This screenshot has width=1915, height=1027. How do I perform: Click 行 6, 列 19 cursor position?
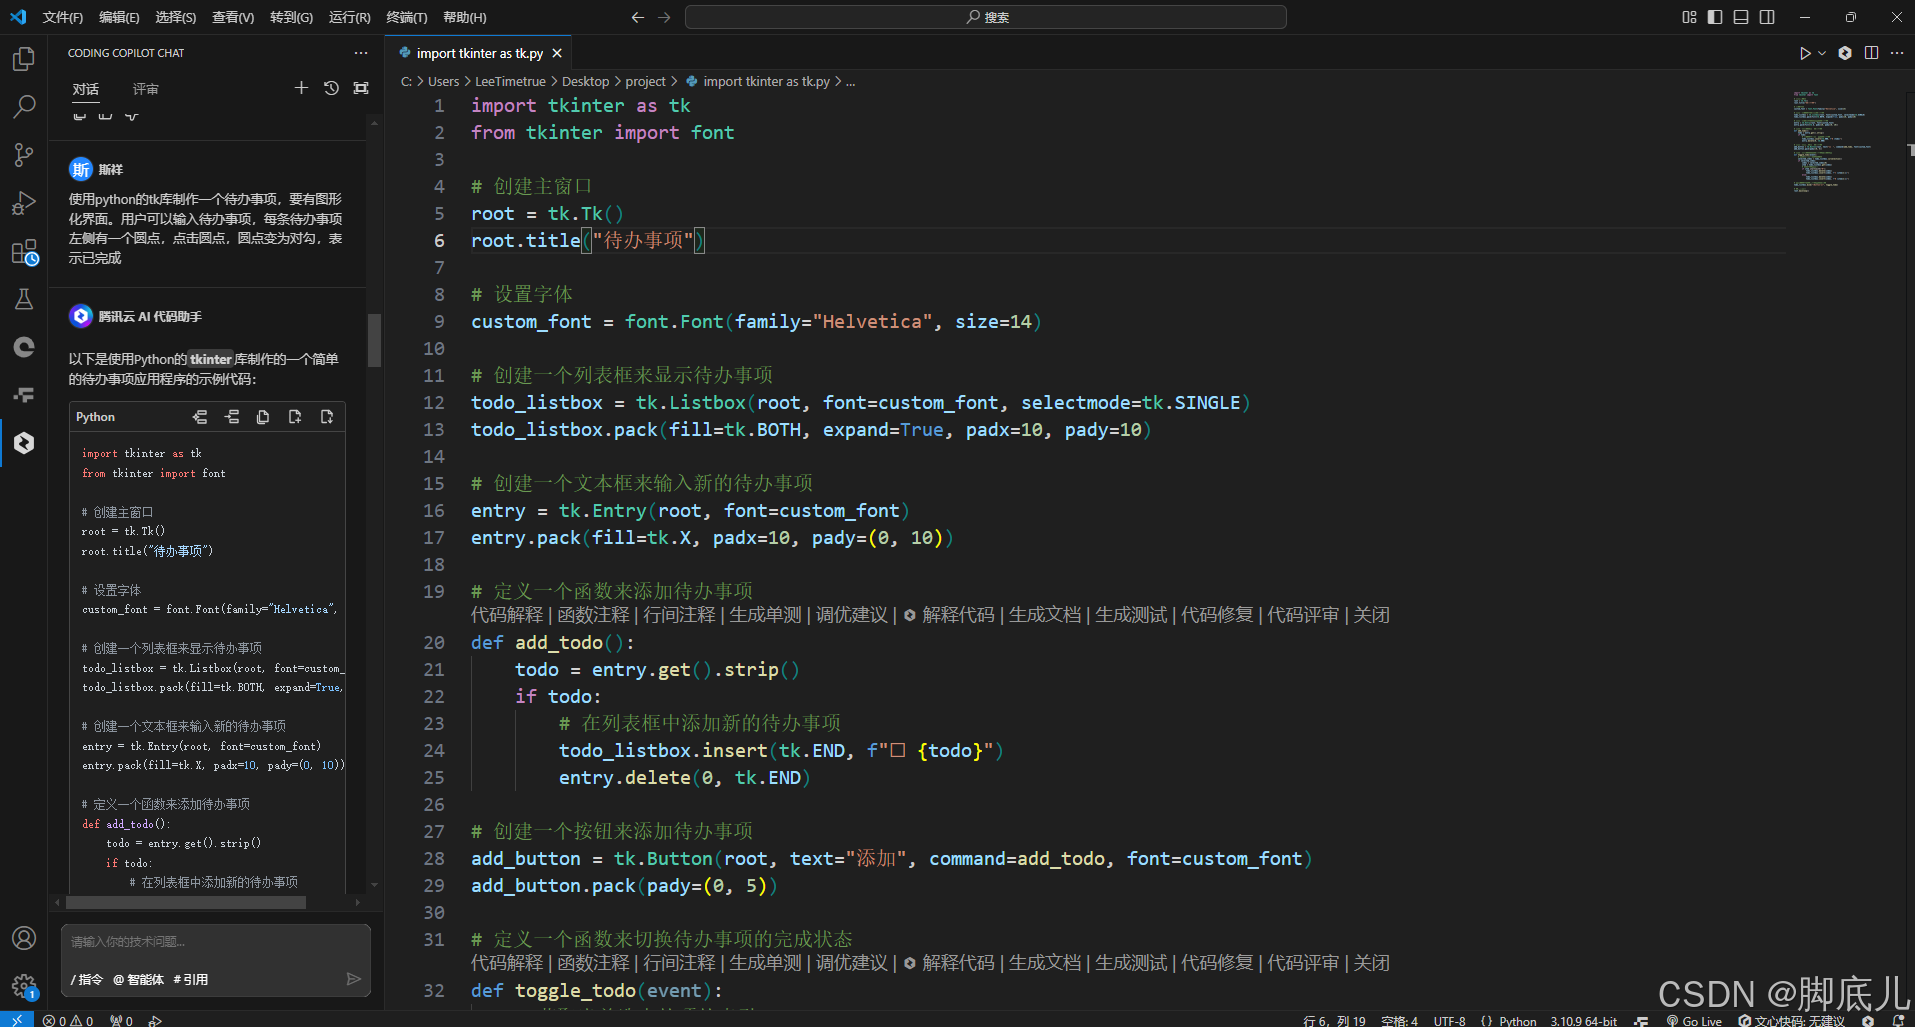1334,1021
